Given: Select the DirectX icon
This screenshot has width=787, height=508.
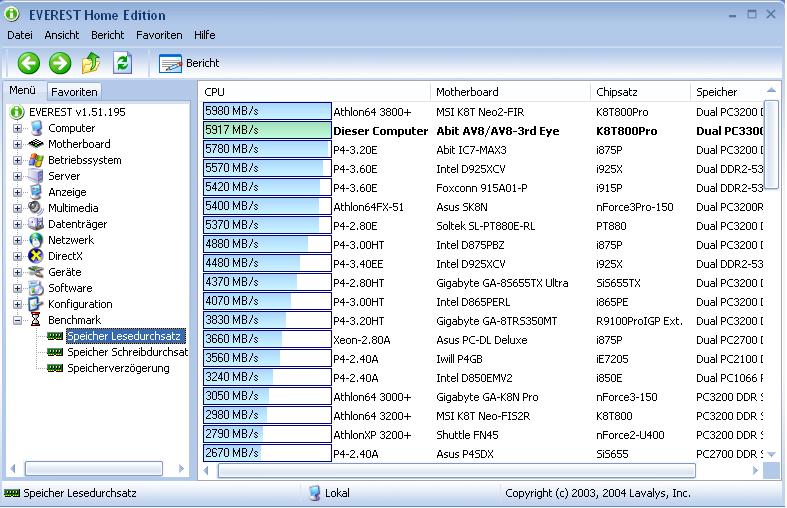Looking at the screenshot, I should tap(36, 256).
